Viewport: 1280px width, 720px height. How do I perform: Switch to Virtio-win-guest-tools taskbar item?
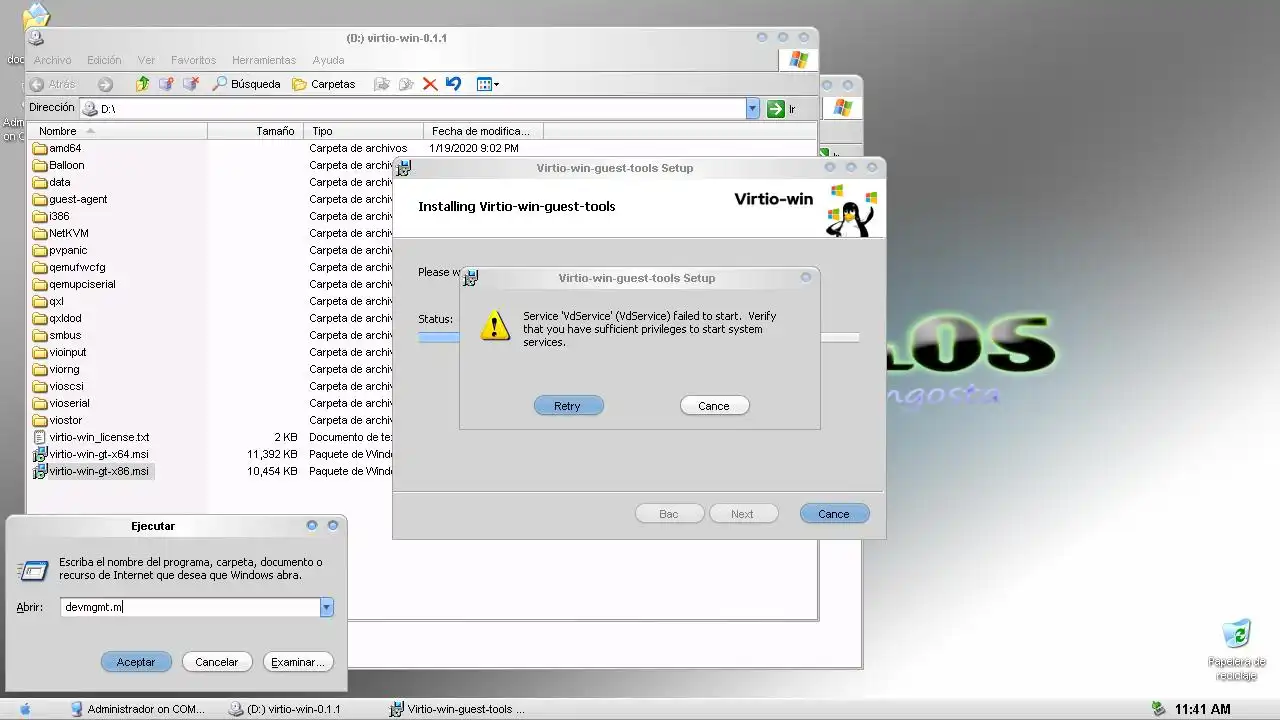(457, 709)
